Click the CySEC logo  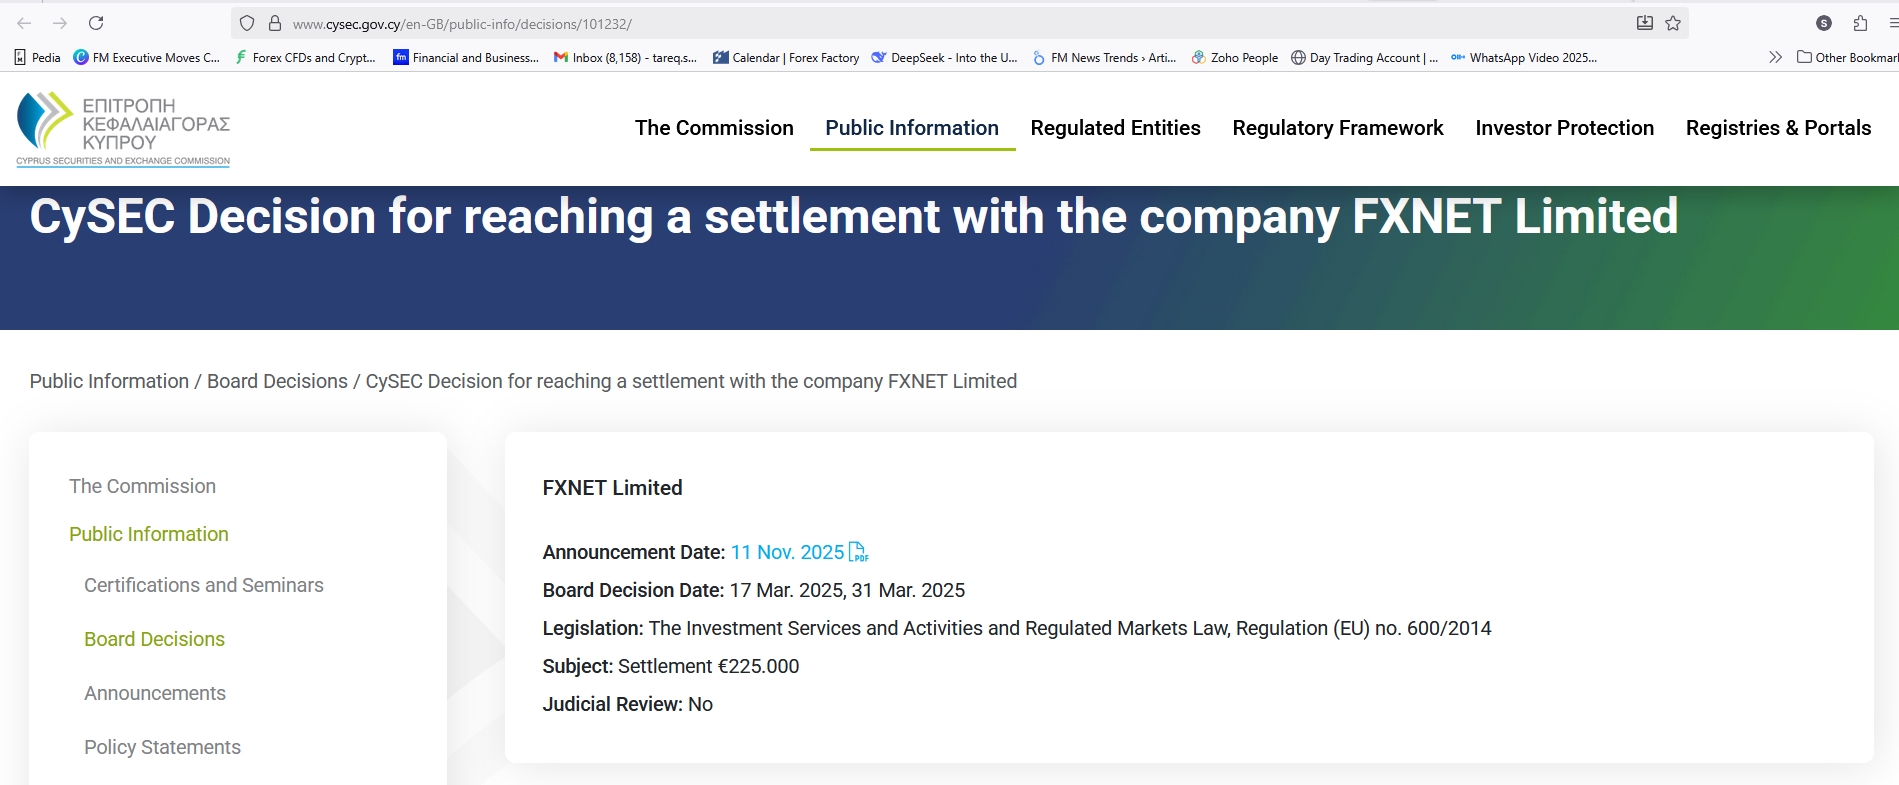(123, 128)
